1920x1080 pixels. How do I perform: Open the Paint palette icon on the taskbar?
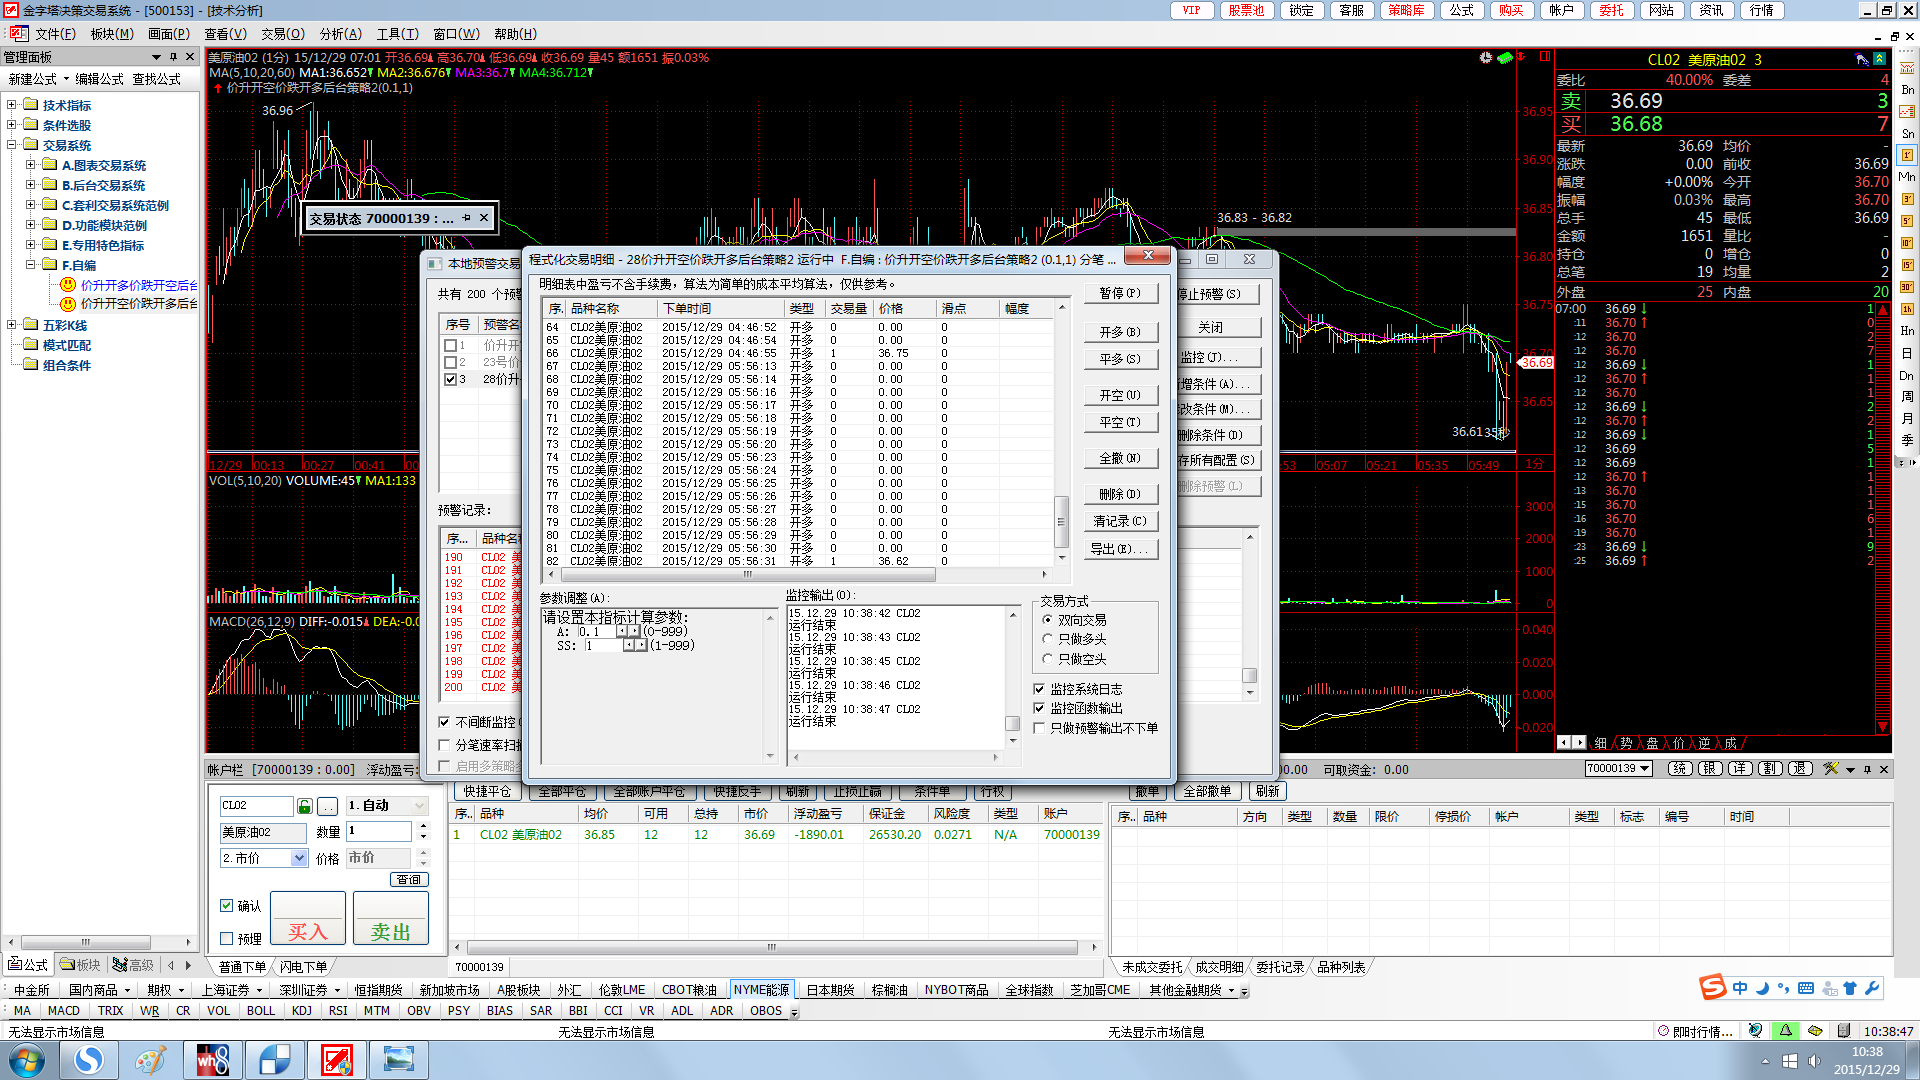tap(151, 1059)
